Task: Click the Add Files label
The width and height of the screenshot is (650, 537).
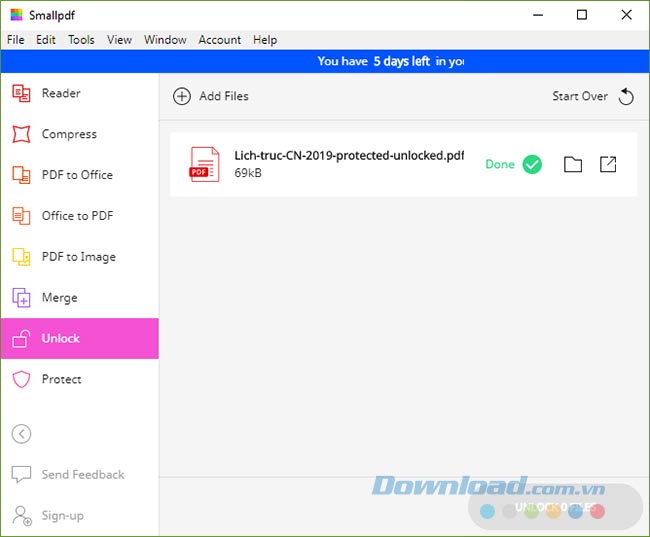Action: [x=224, y=96]
